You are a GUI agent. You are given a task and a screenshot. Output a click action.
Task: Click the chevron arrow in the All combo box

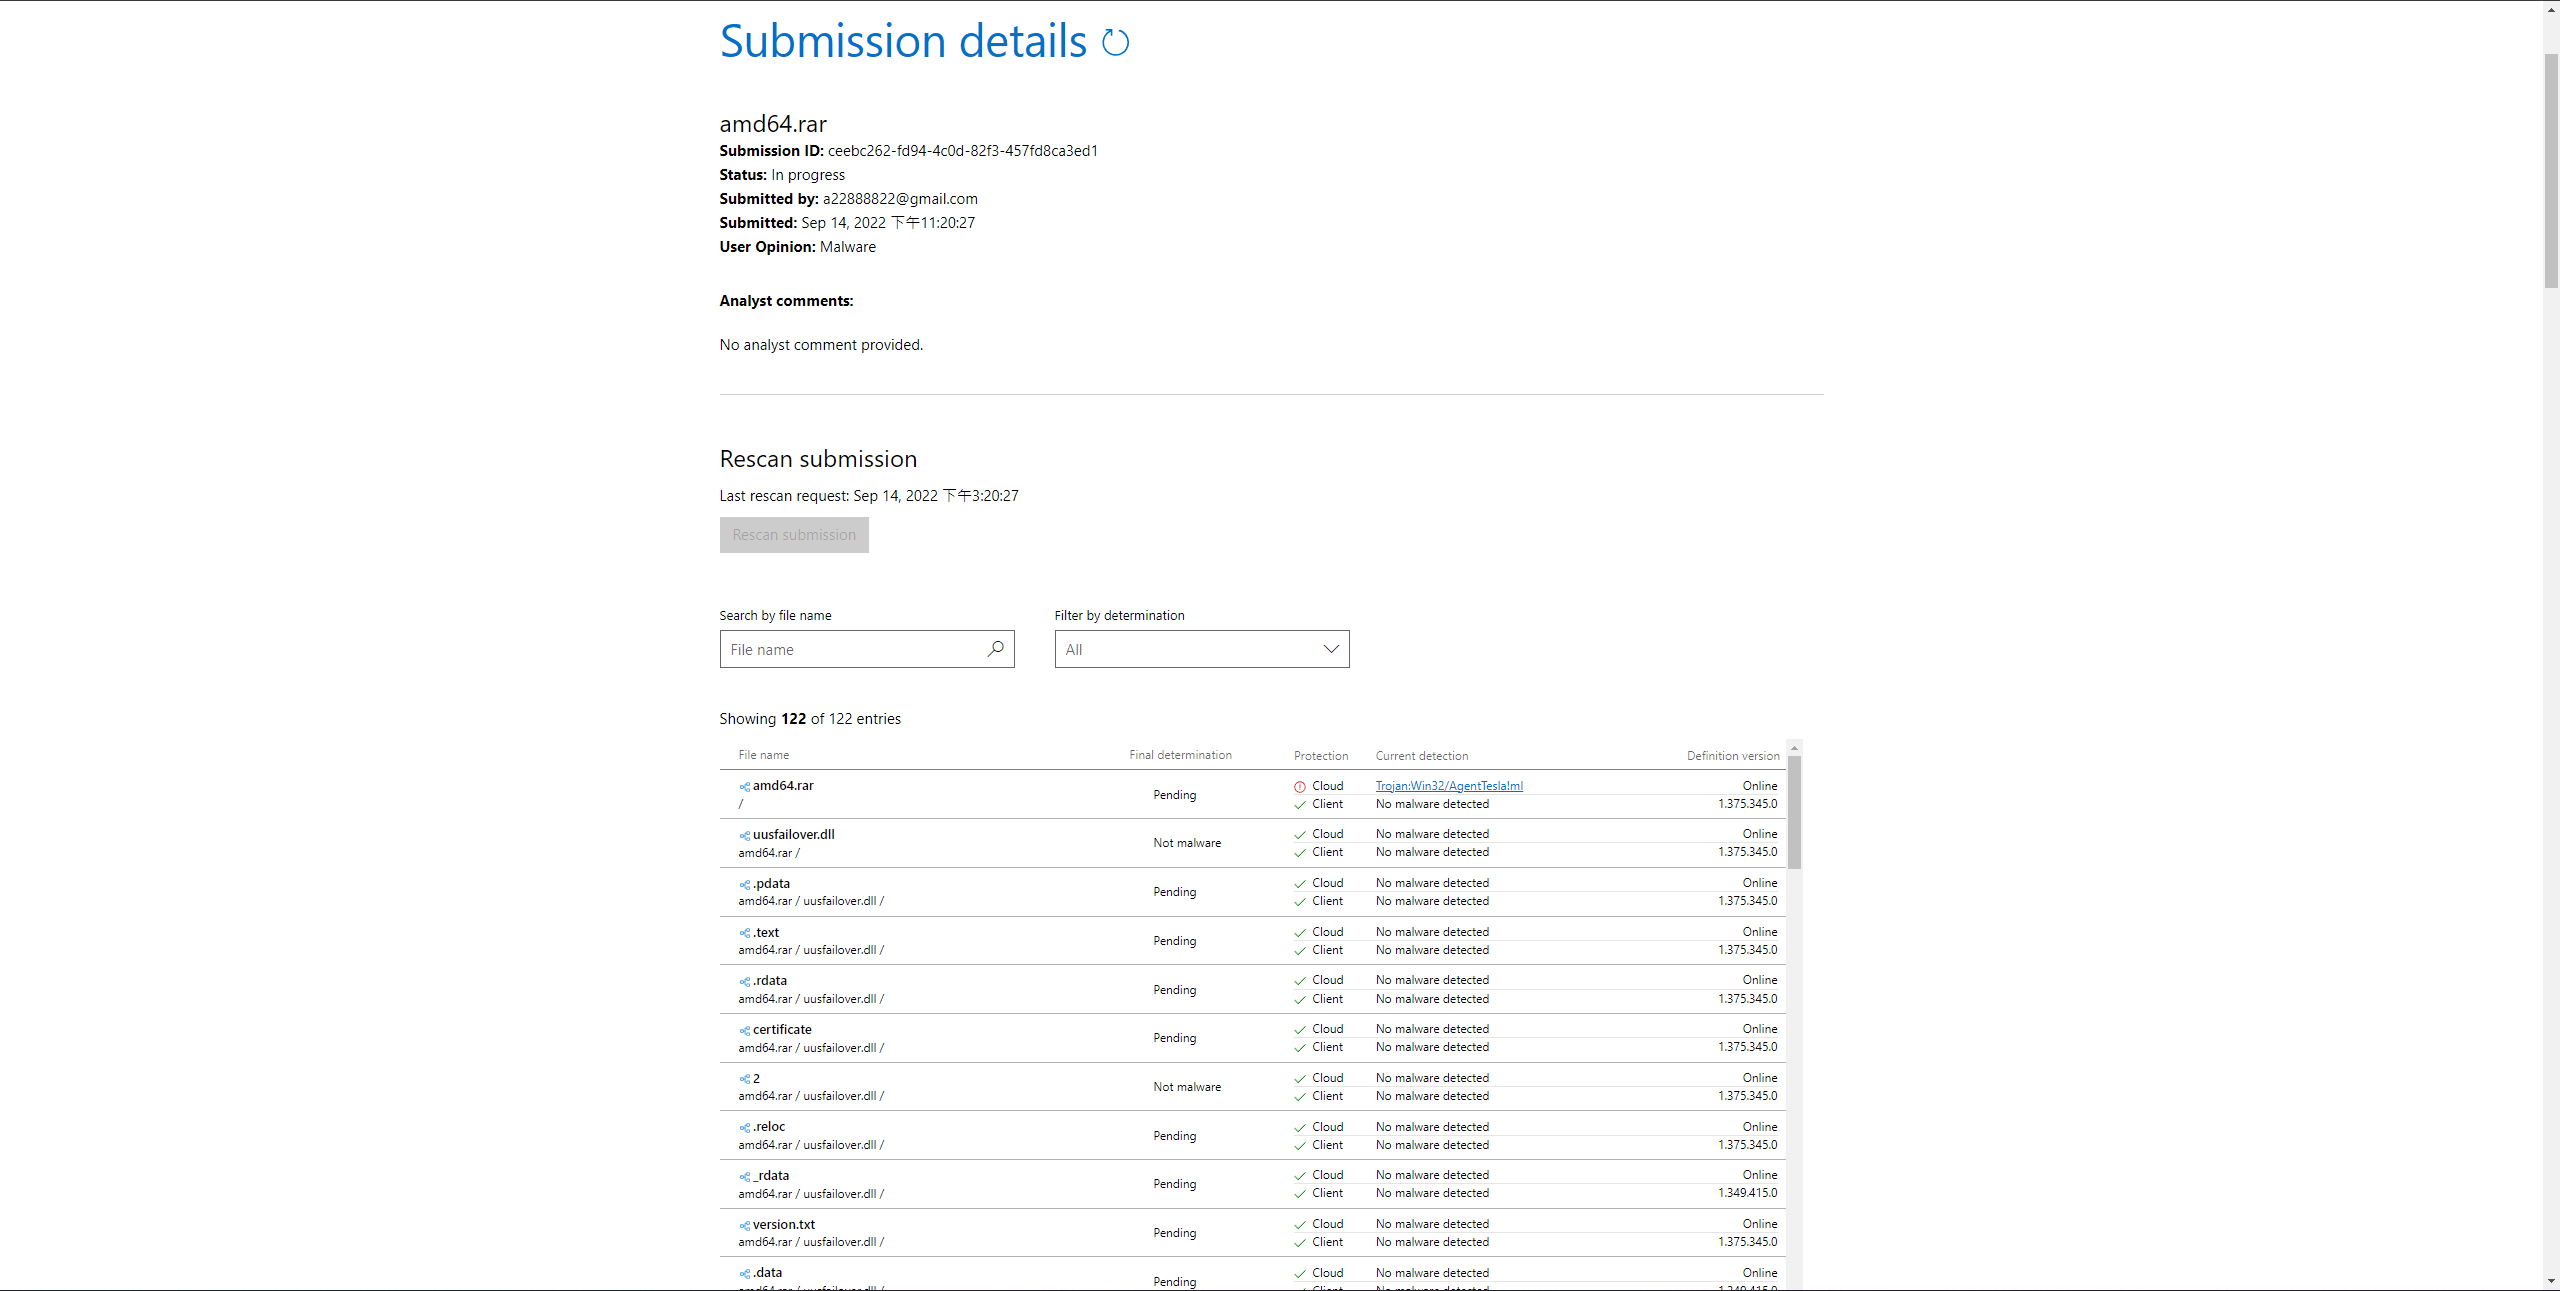1331,649
